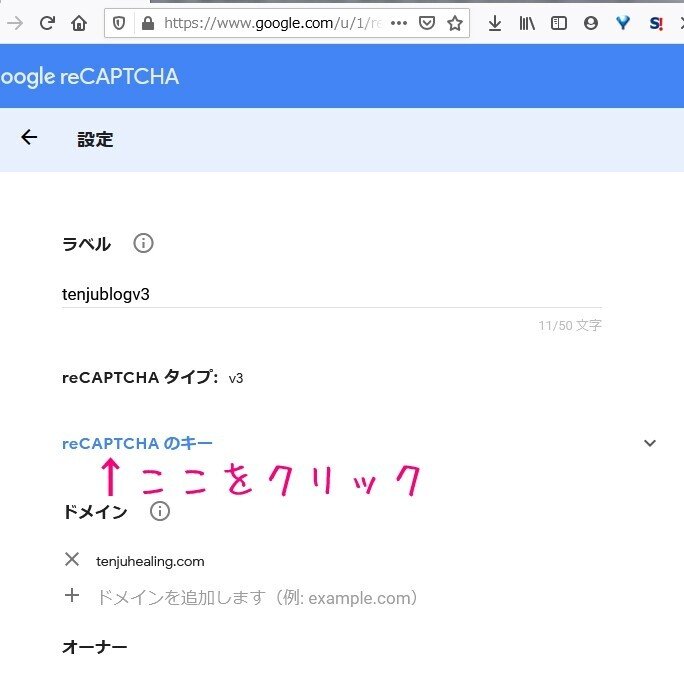The width and height of the screenshot is (684, 686).
Task: Click the v3 reCAPTCHA type value
Action: pyautogui.click(x=235, y=378)
